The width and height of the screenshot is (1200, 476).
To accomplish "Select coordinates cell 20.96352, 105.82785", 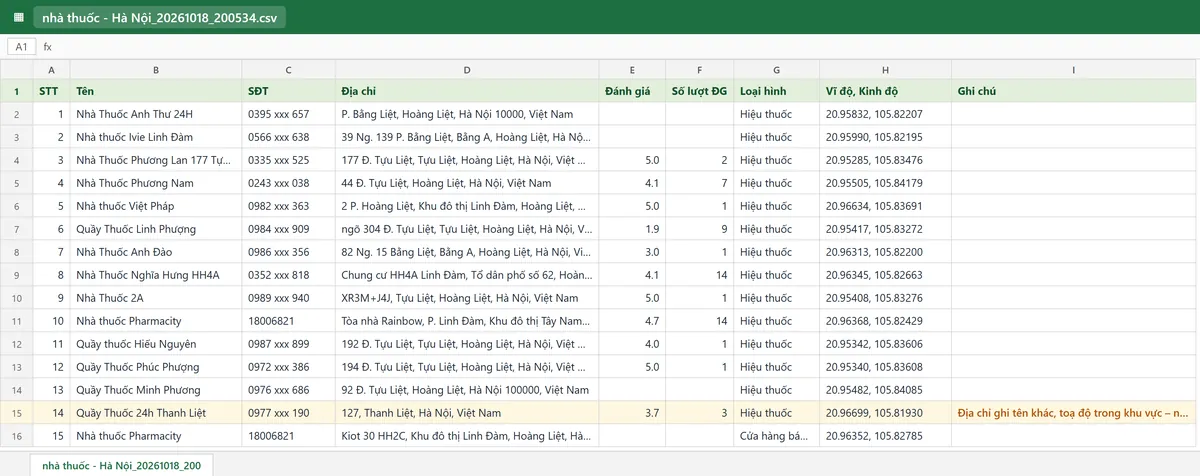I will tap(885, 436).
